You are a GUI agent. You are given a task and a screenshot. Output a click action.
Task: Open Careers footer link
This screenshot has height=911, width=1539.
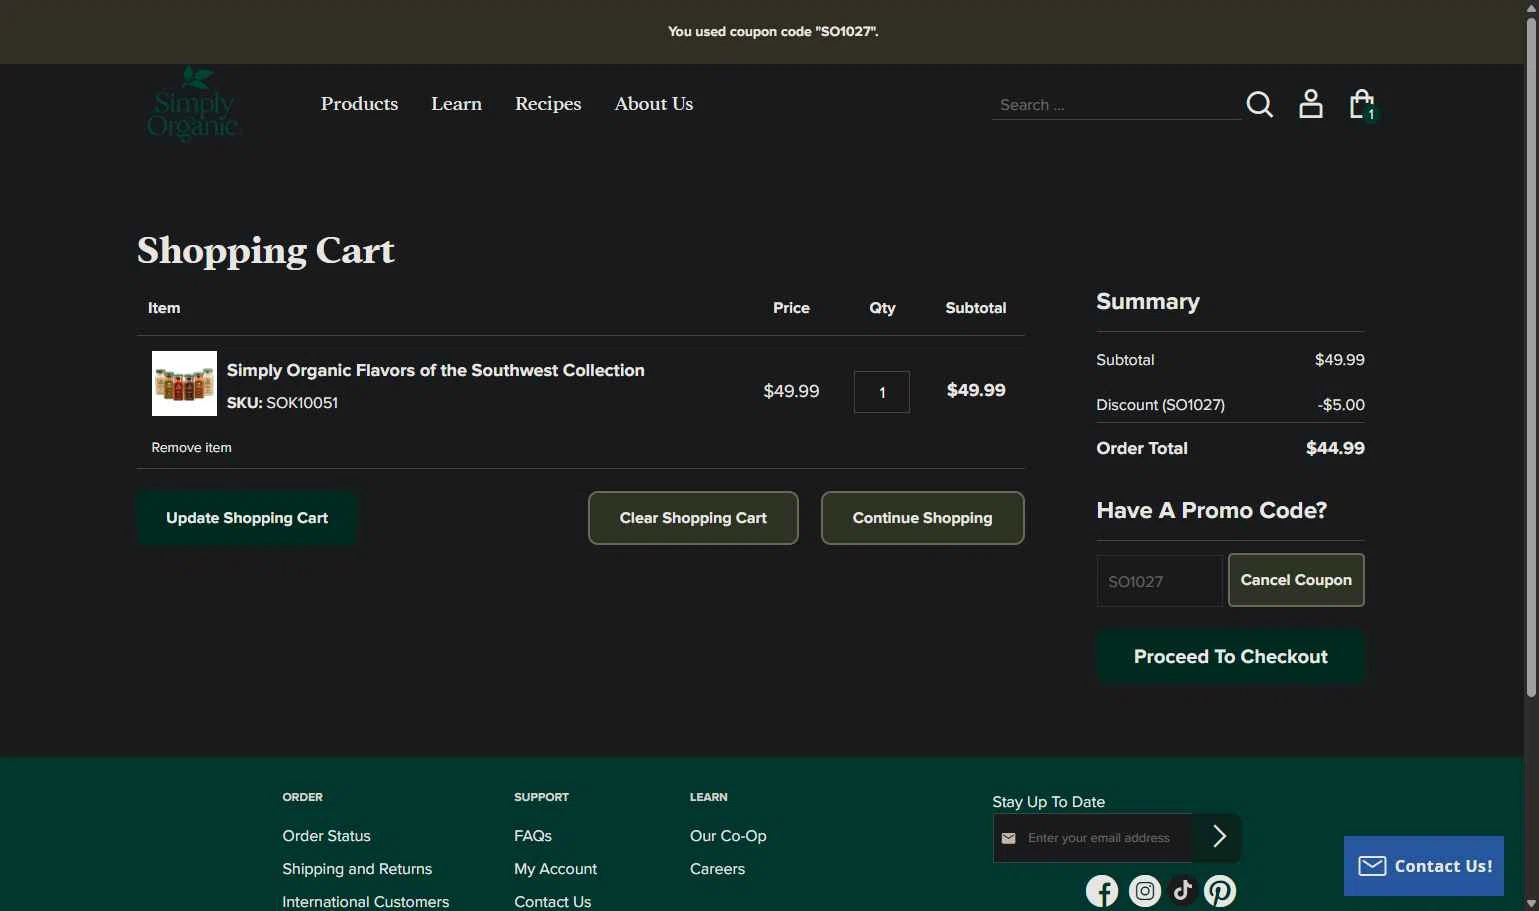click(x=717, y=869)
